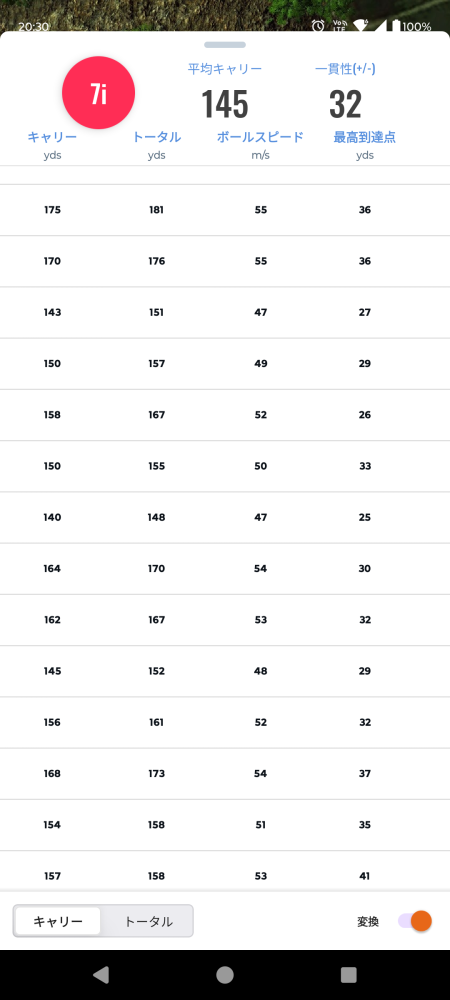450x1000 pixels.
Task: Tap the Android recent apps square
Action: pyautogui.click(x=349, y=974)
